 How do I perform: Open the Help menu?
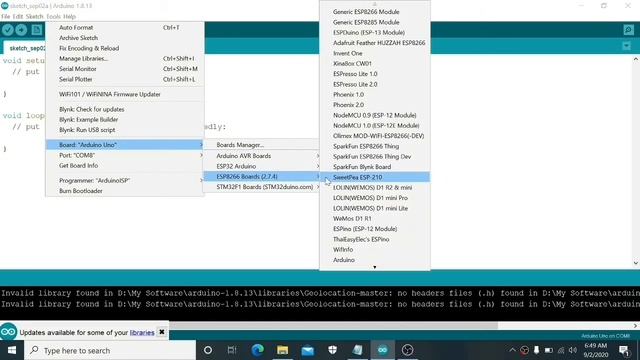pyautogui.click(x=69, y=17)
